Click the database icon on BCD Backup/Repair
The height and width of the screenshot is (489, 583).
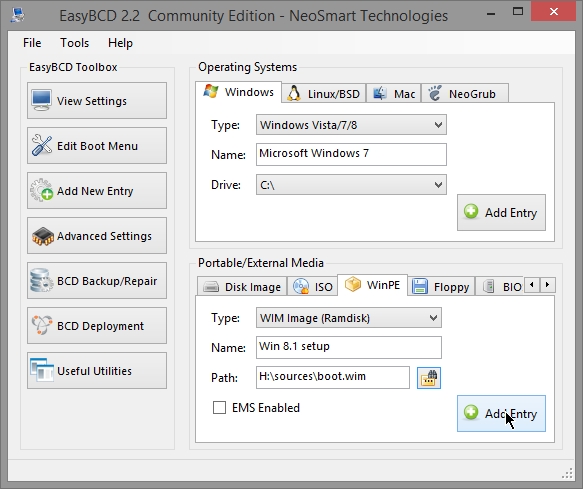tap(41, 280)
